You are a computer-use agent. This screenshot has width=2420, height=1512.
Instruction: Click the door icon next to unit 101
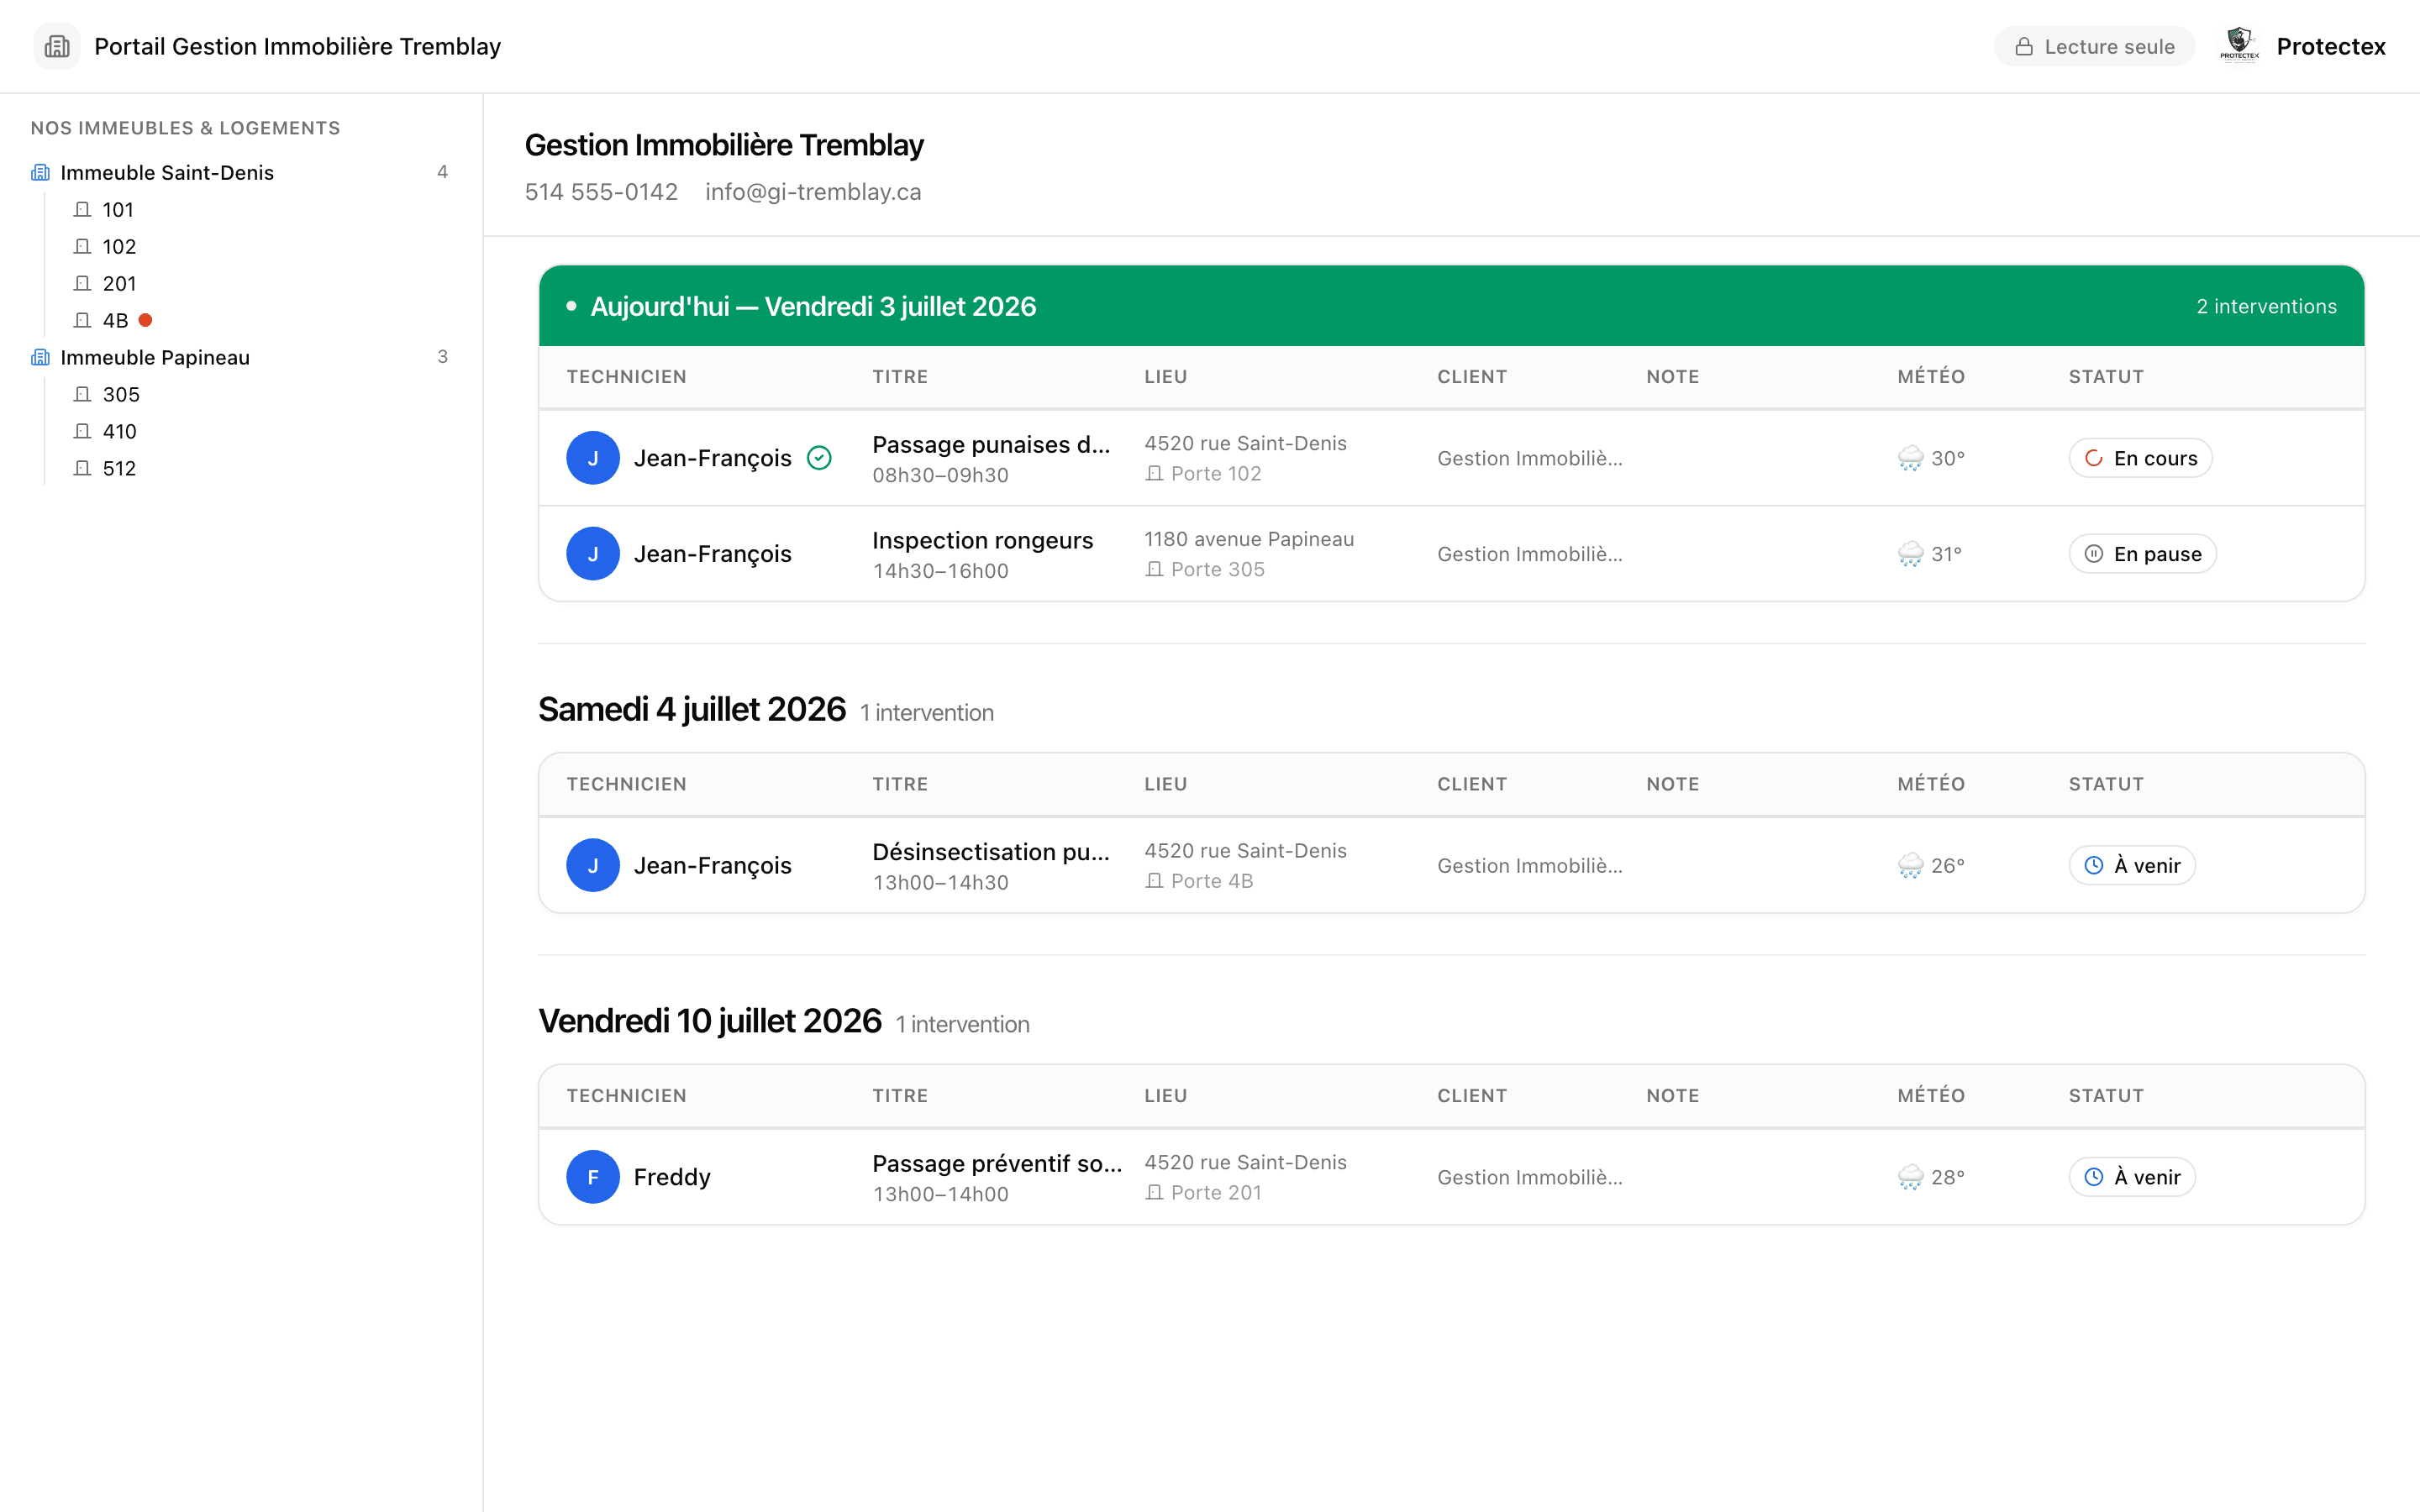click(x=83, y=210)
